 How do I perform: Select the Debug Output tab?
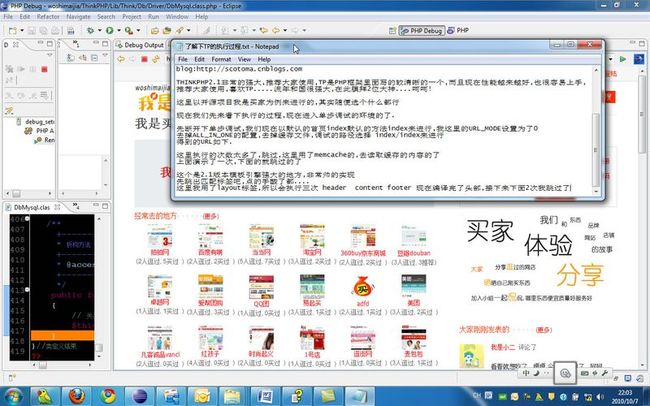click(140, 45)
